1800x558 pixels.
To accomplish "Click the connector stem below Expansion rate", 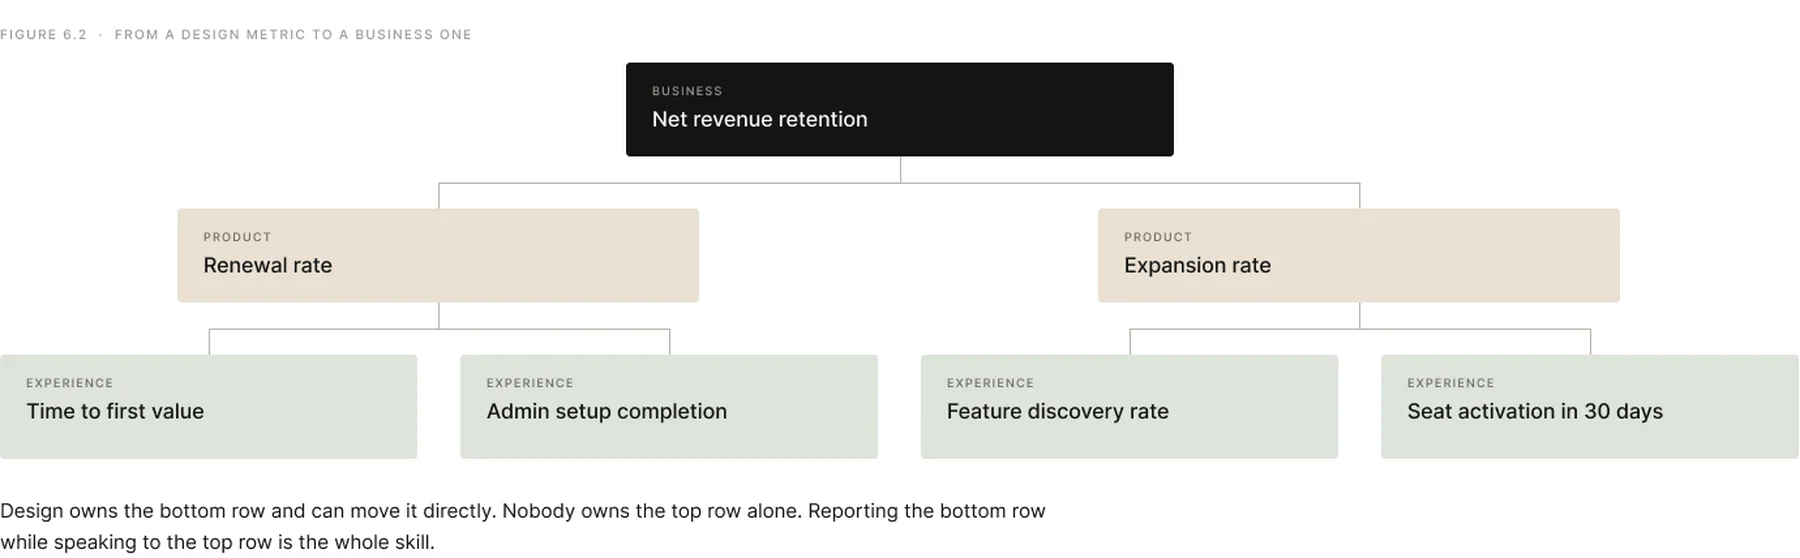I will (1360, 315).
